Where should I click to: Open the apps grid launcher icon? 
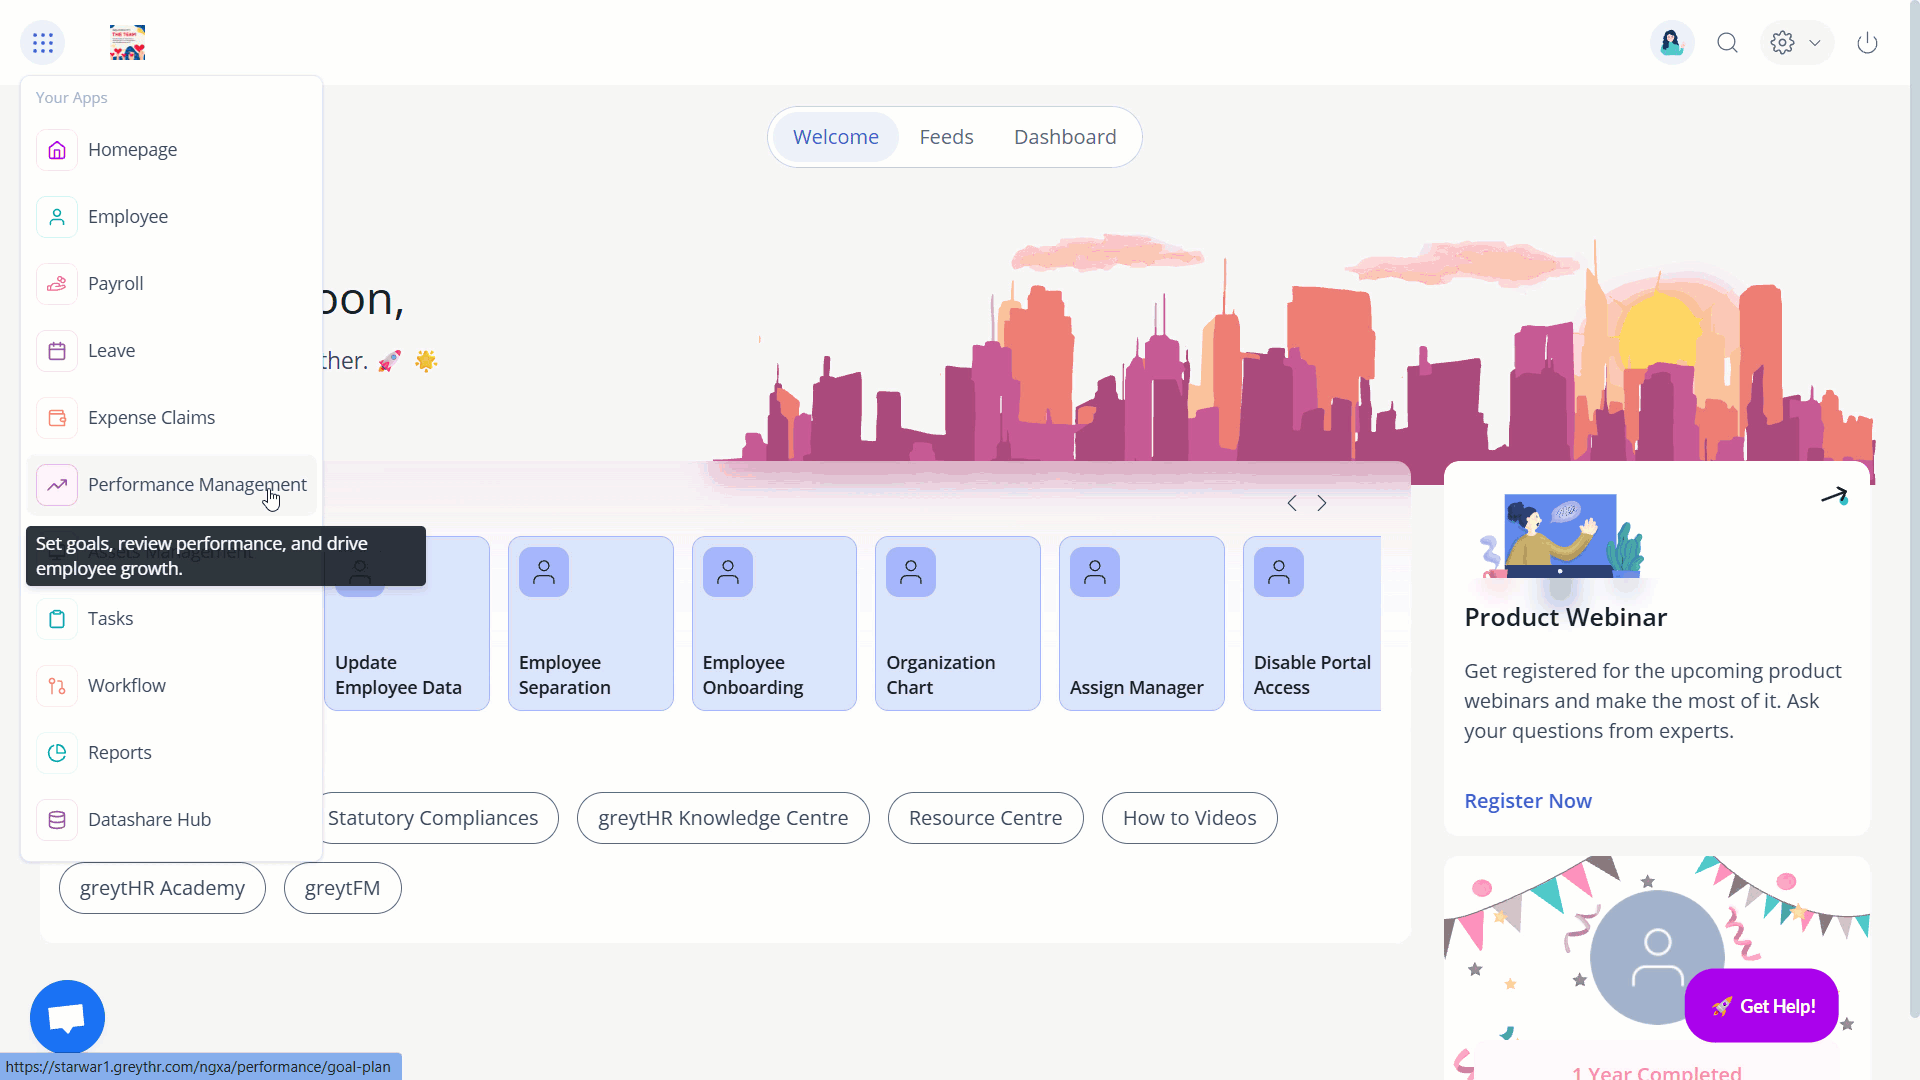pyautogui.click(x=42, y=43)
